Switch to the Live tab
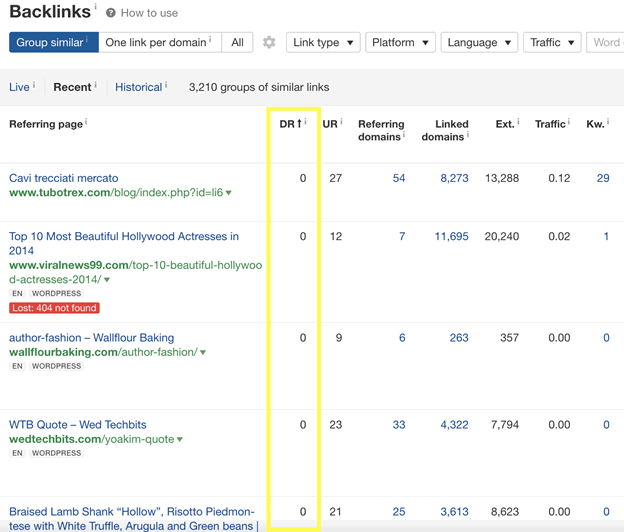Screen dimensions: 624x532 [x=19, y=87]
